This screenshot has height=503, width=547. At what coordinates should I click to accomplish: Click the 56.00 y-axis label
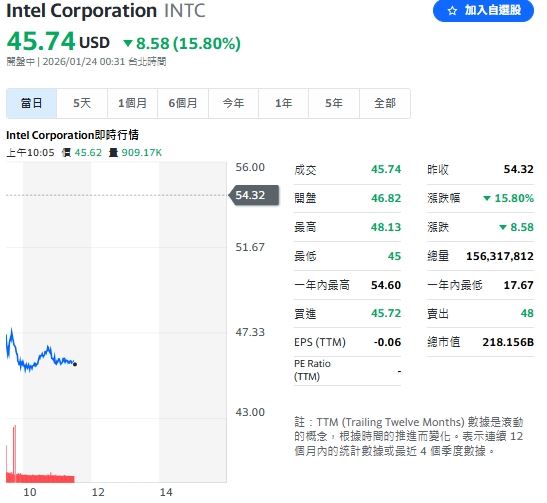tap(250, 167)
